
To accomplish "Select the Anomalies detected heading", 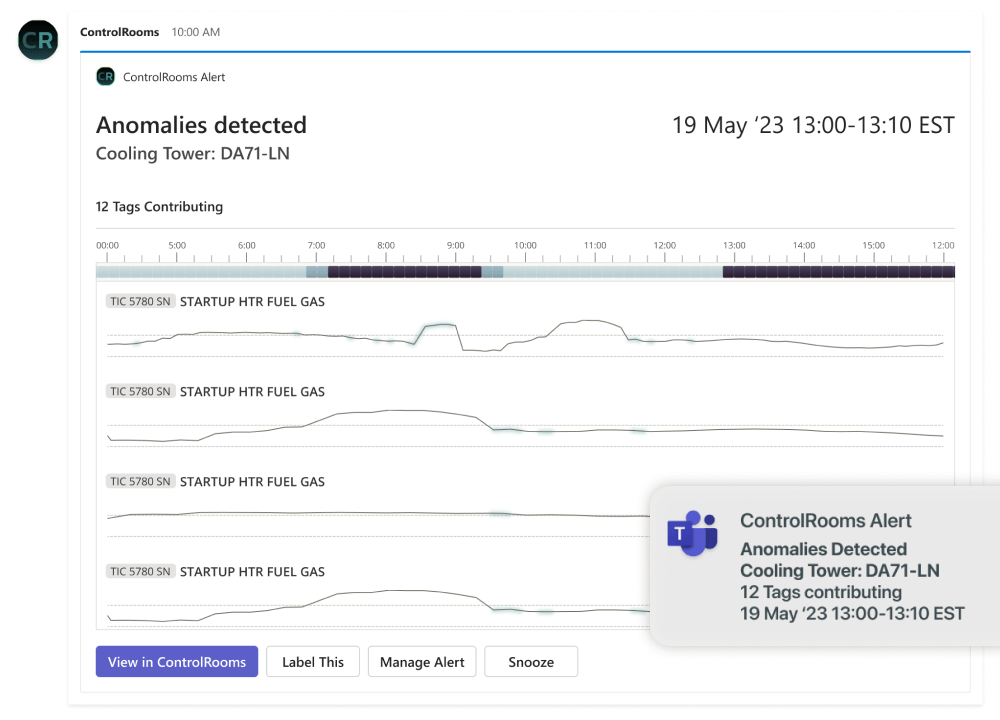I will tap(202, 125).
